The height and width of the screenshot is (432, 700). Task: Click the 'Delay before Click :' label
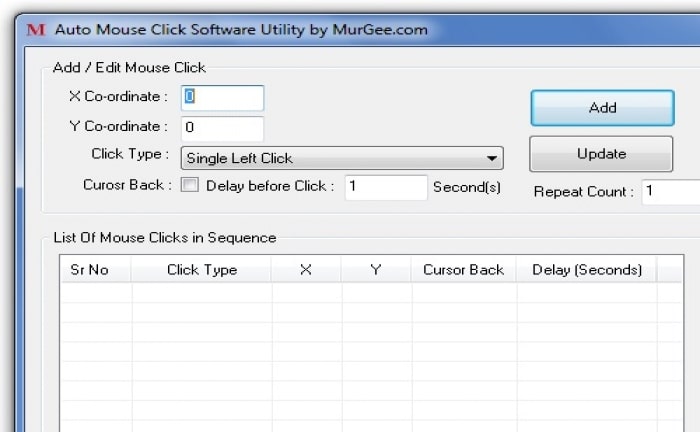pos(270,186)
